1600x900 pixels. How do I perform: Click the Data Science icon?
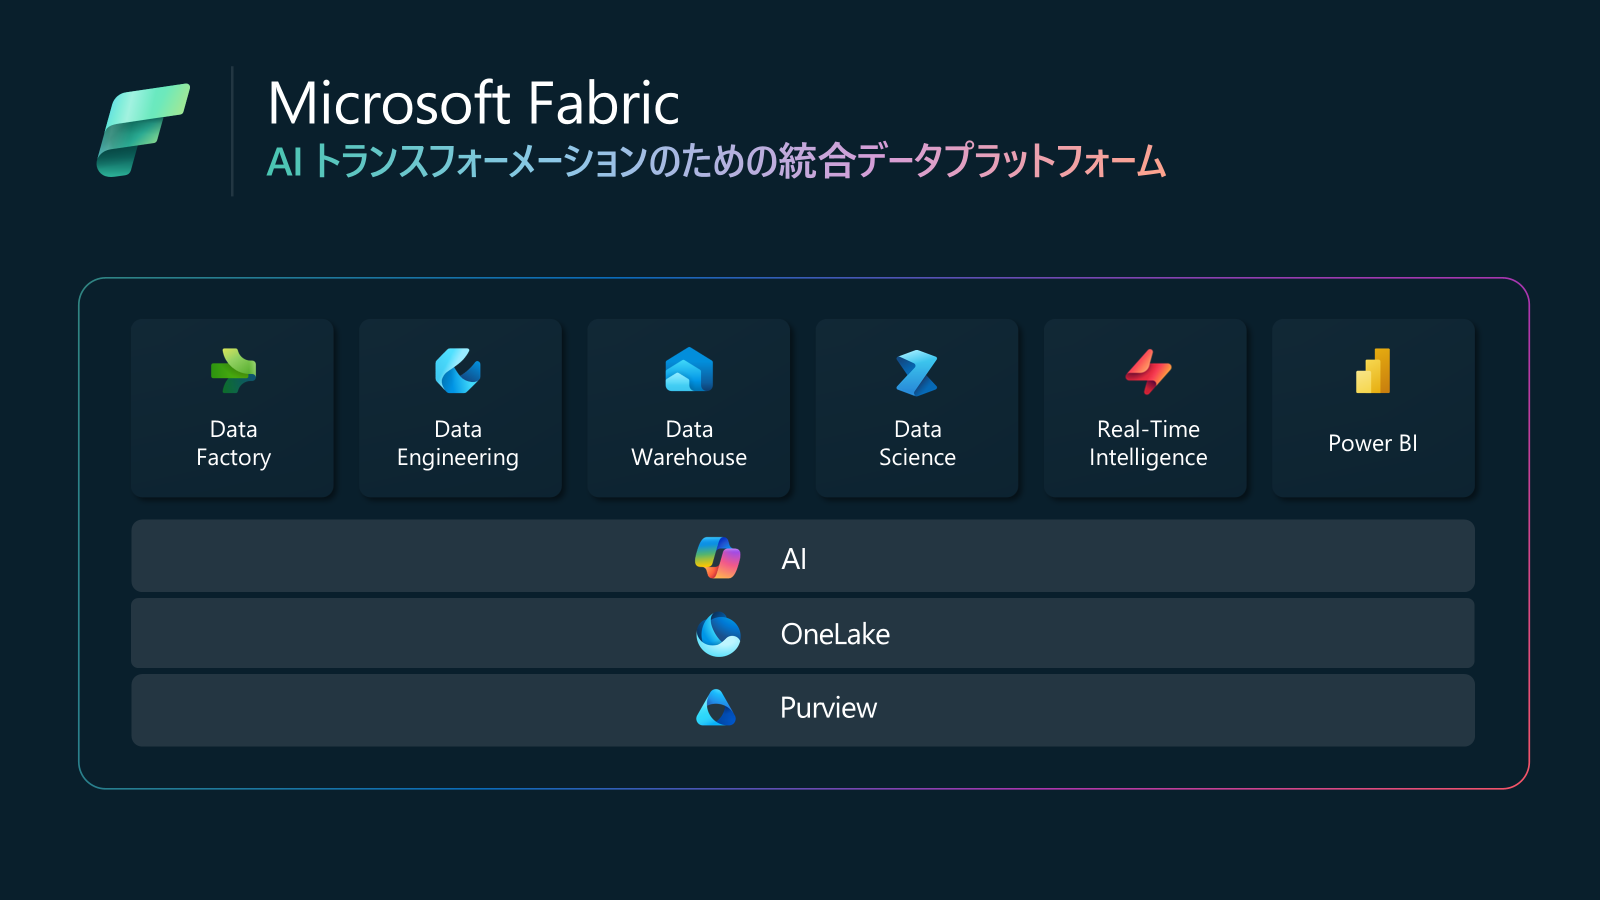[x=917, y=373]
